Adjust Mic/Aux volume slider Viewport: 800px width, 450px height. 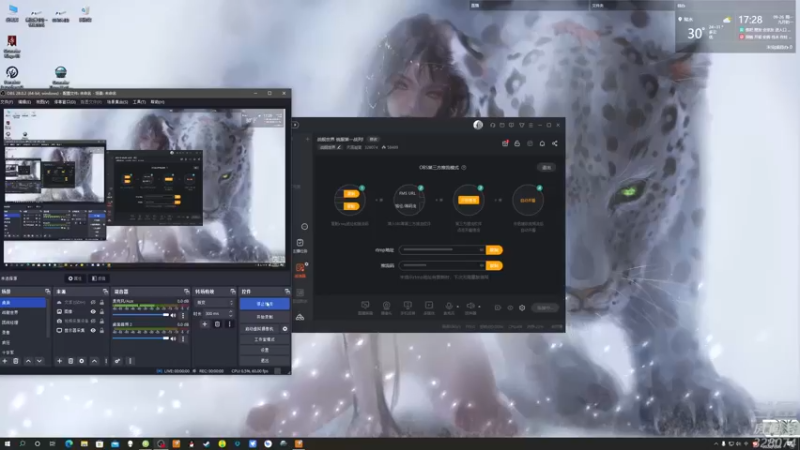pyautogui.click(x=141, y=315)
